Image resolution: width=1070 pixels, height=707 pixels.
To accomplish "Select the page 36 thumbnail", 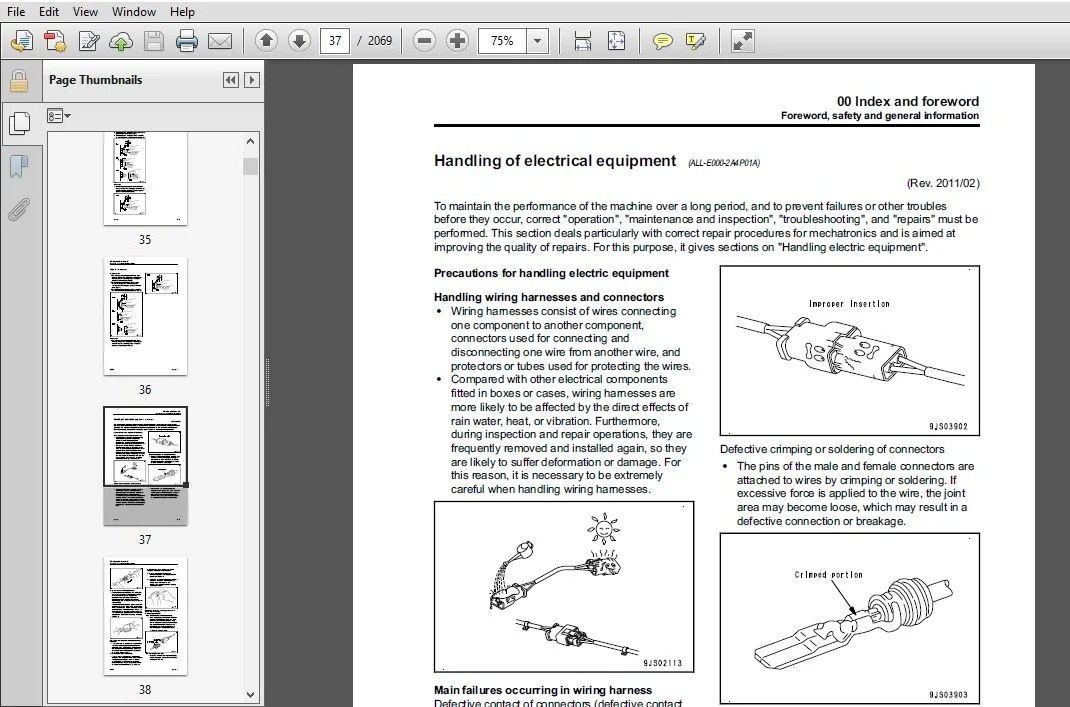I will tap(145, 316).
